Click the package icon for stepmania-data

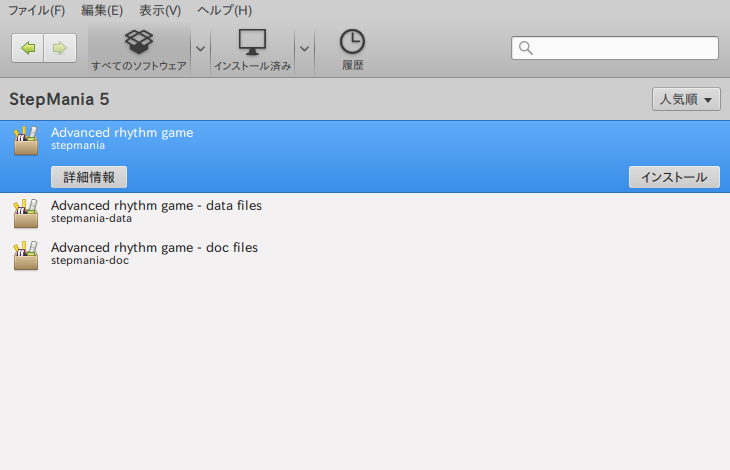click(26, 214)
